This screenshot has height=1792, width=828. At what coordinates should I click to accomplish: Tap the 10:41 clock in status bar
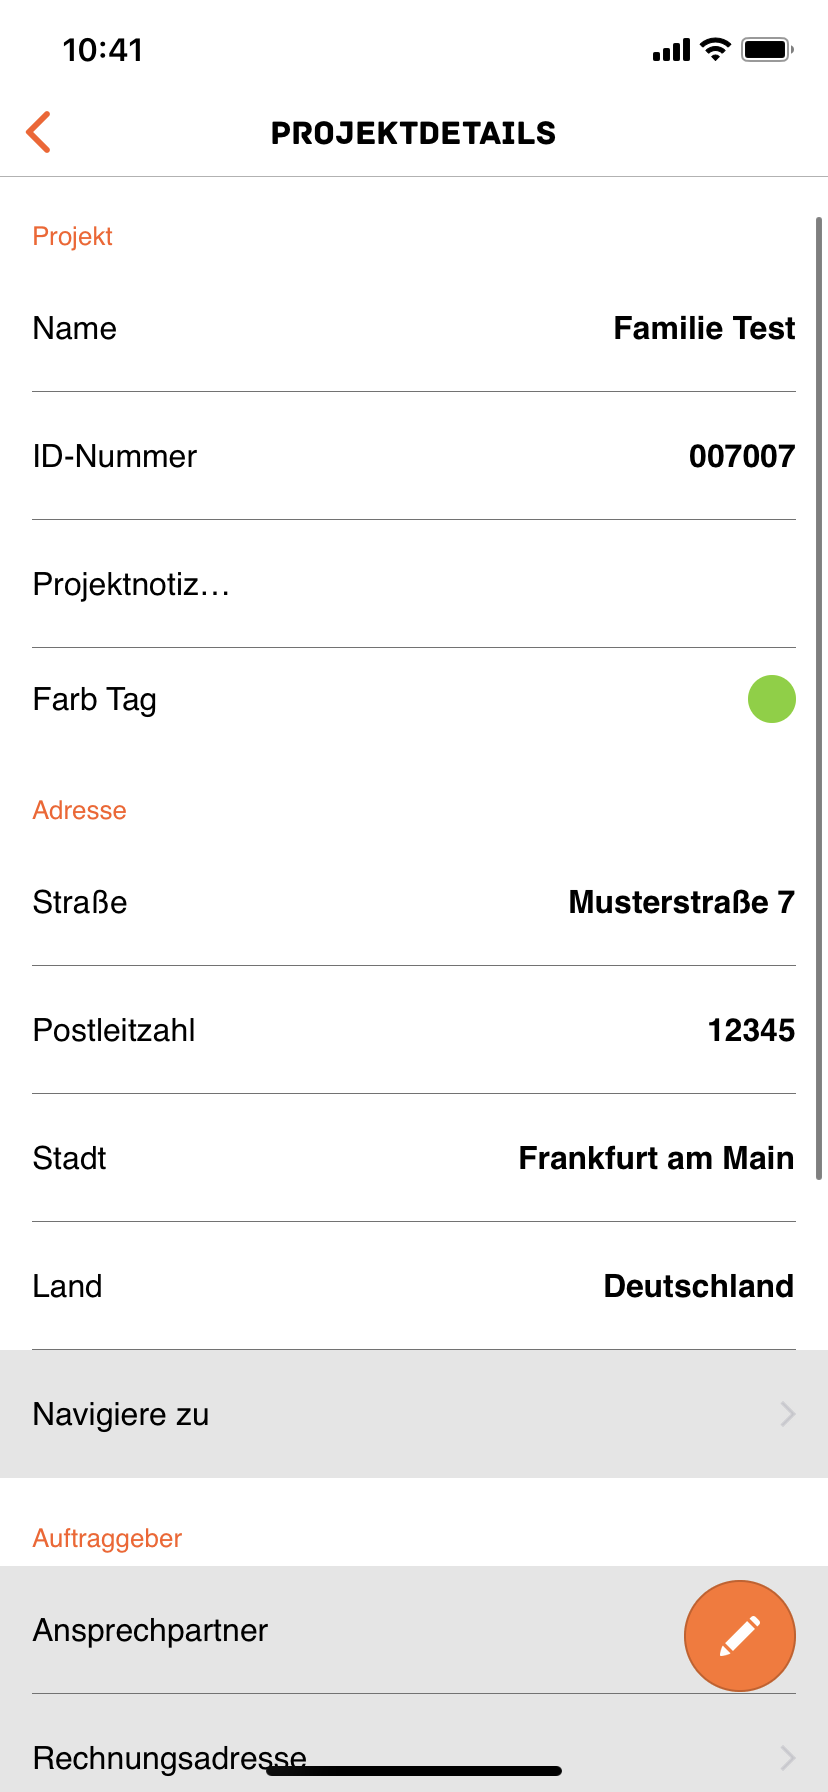pos(103,50)
